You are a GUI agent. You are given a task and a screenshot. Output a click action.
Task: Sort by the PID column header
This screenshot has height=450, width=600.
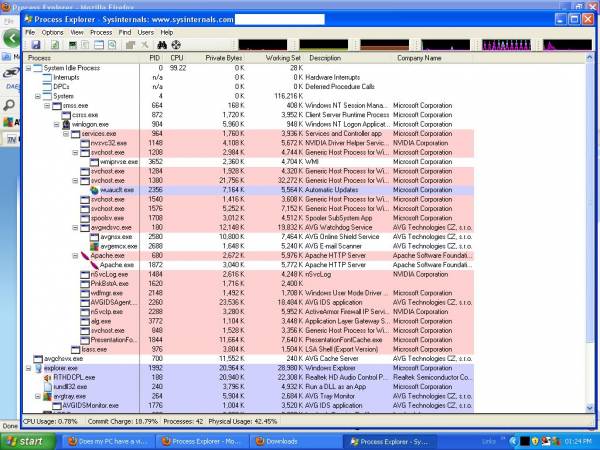(154, 58)
